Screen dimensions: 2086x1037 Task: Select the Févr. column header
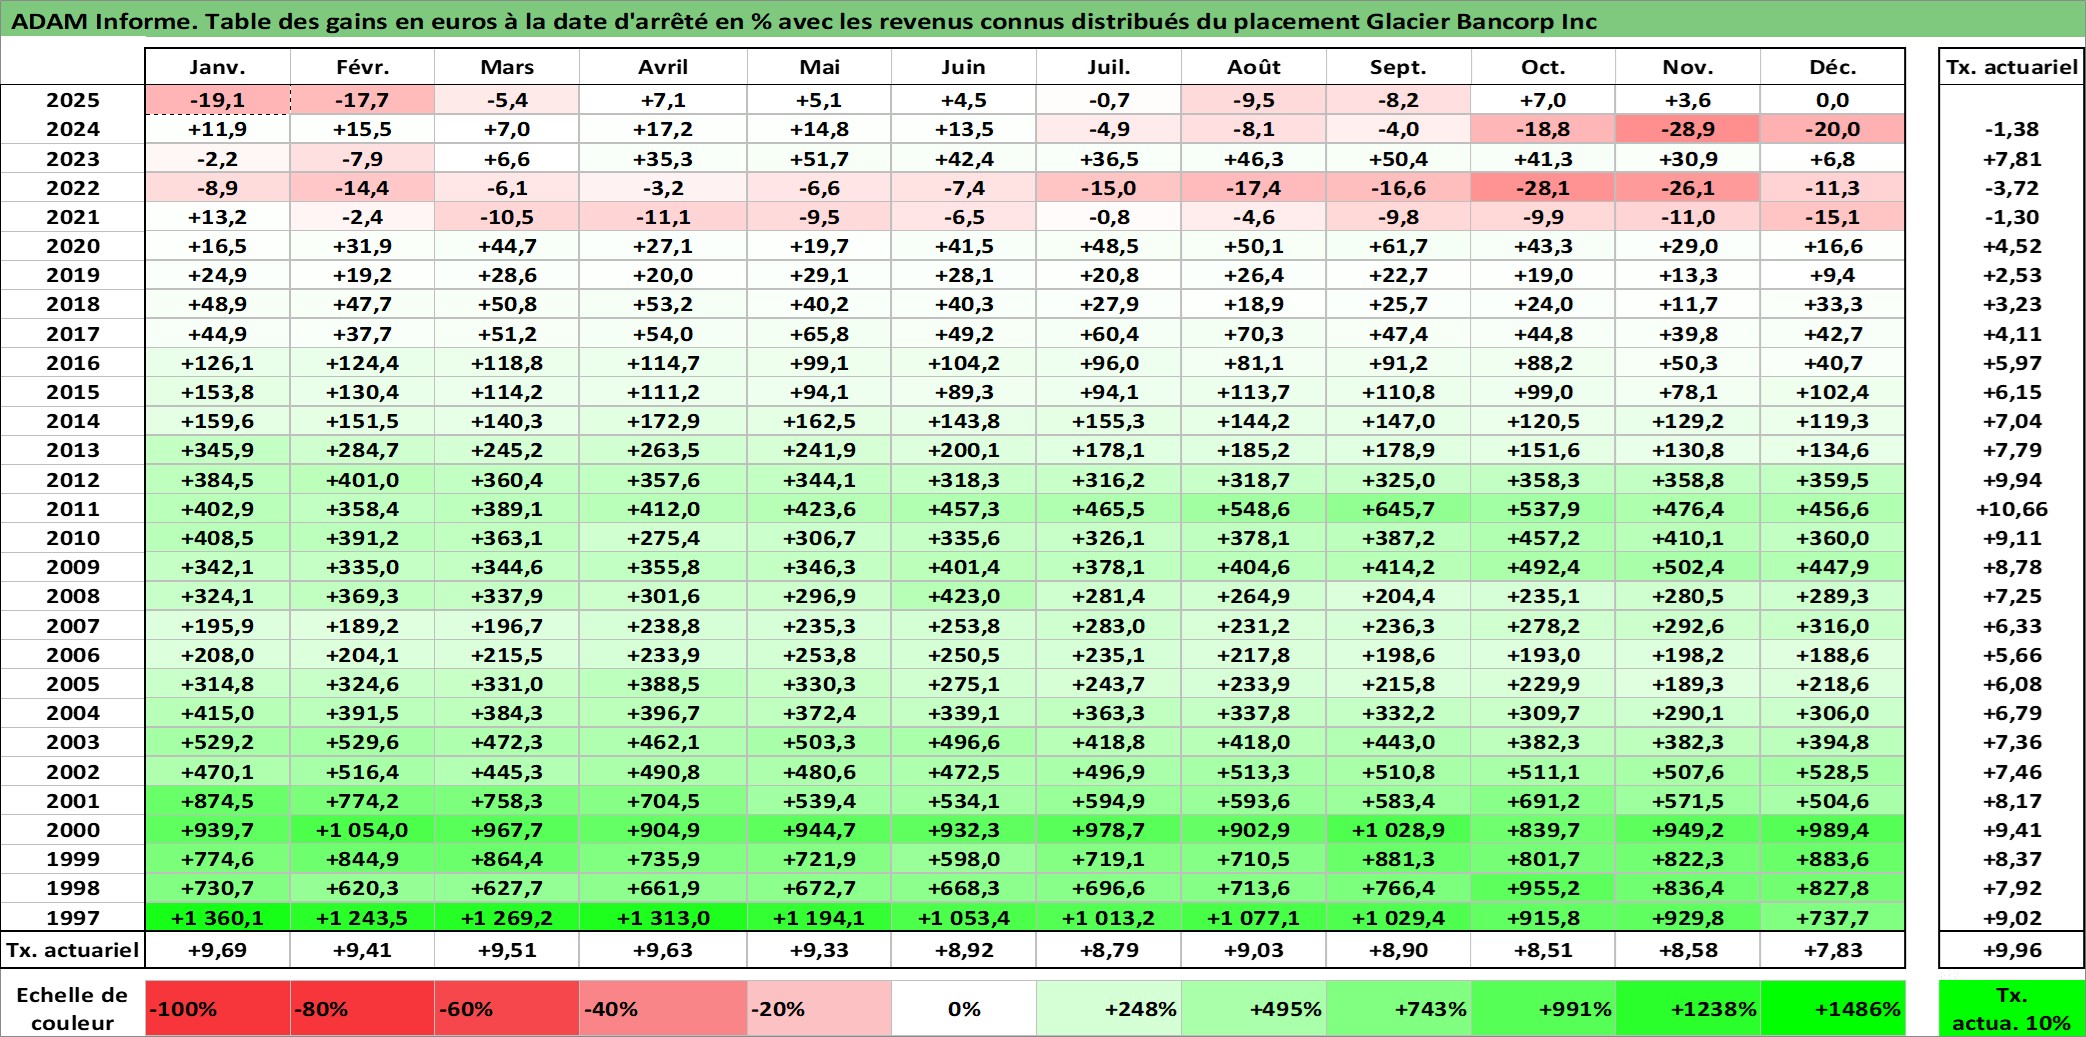tap(362, 67)
